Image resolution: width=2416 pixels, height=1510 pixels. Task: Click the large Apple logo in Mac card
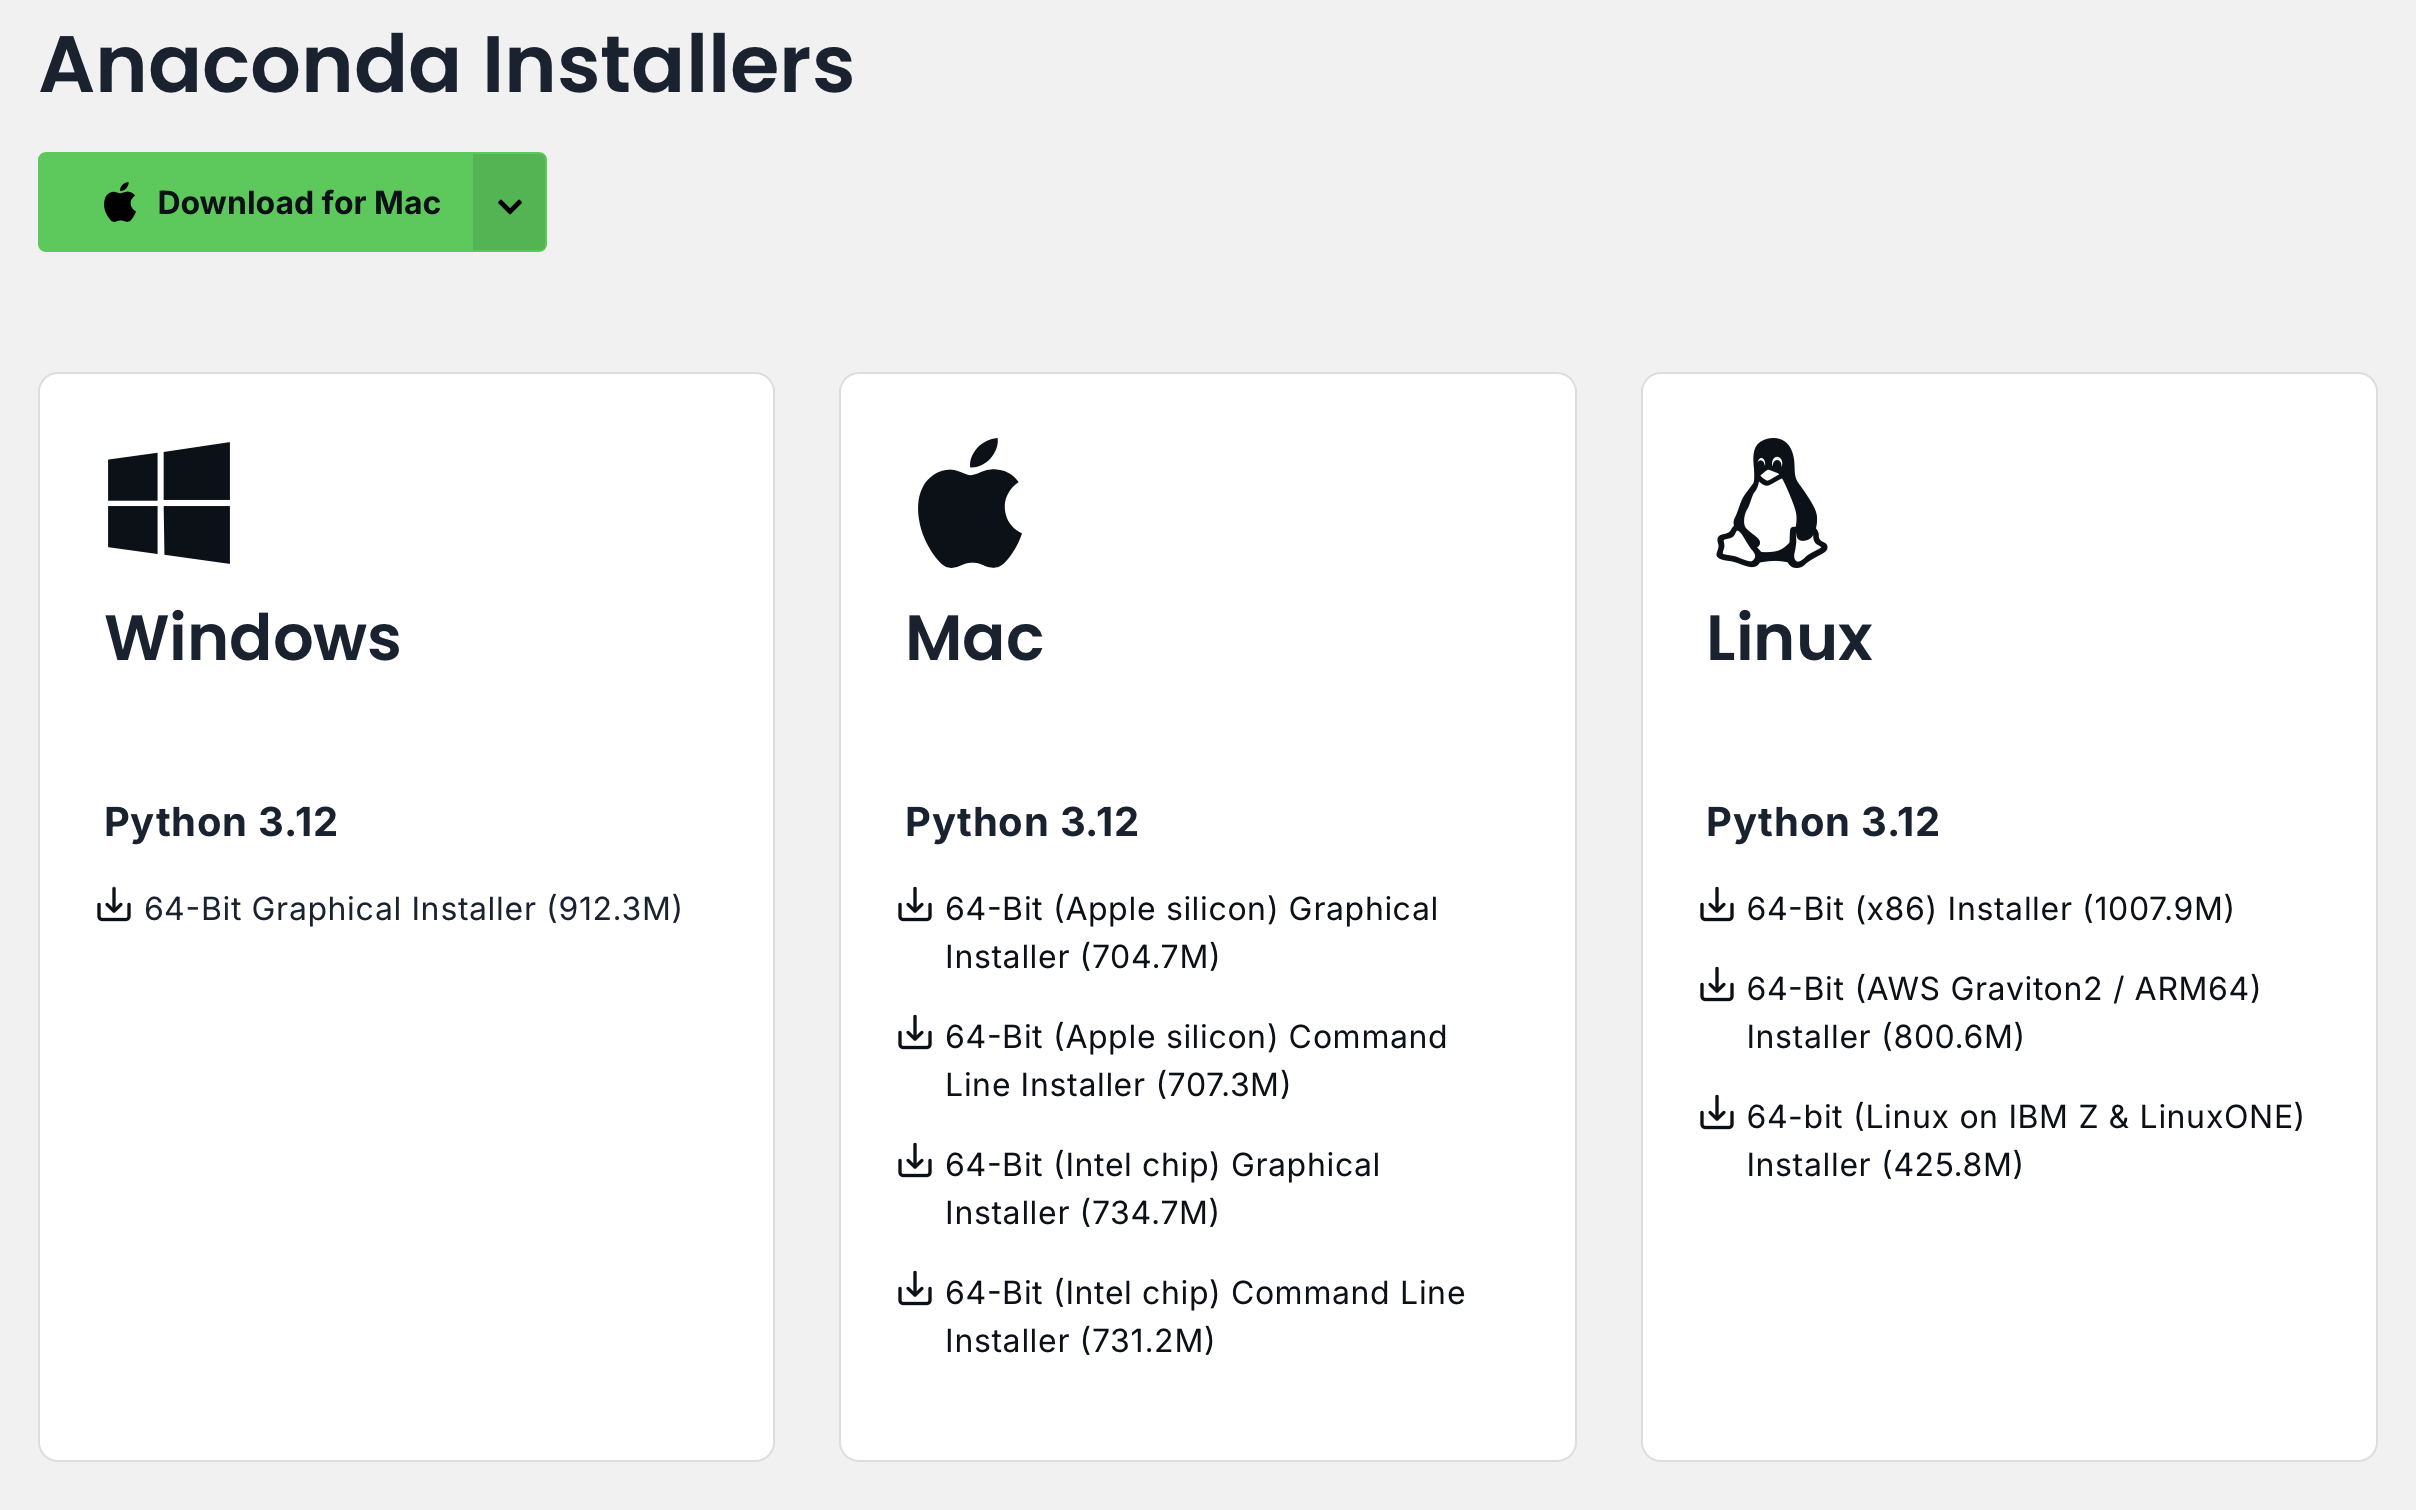pyautogui.click(x=969, y=503)
